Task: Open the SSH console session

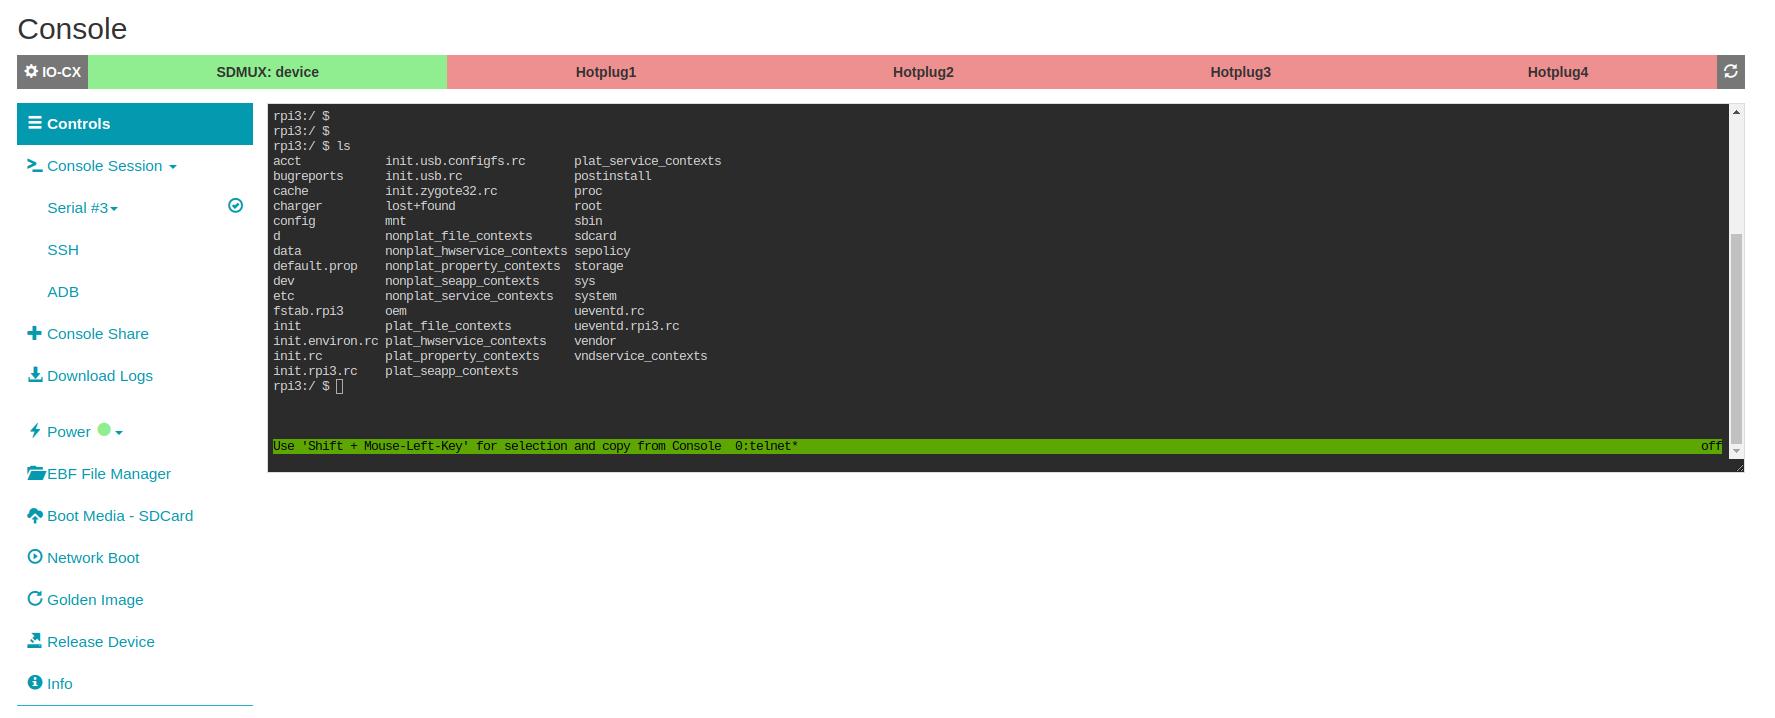Action: (x=63, y=250)
